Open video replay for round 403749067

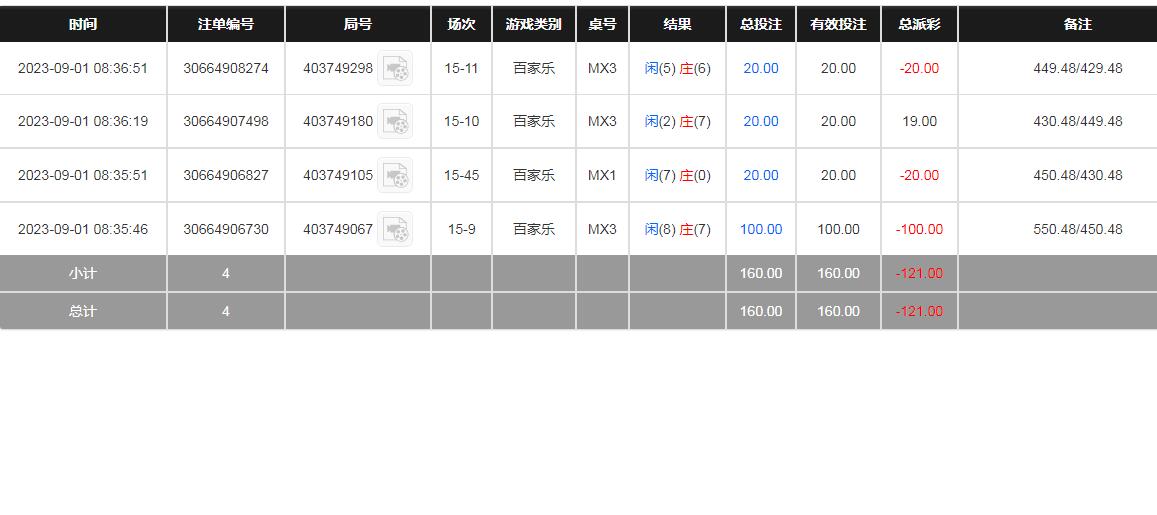tap(396, 230)
